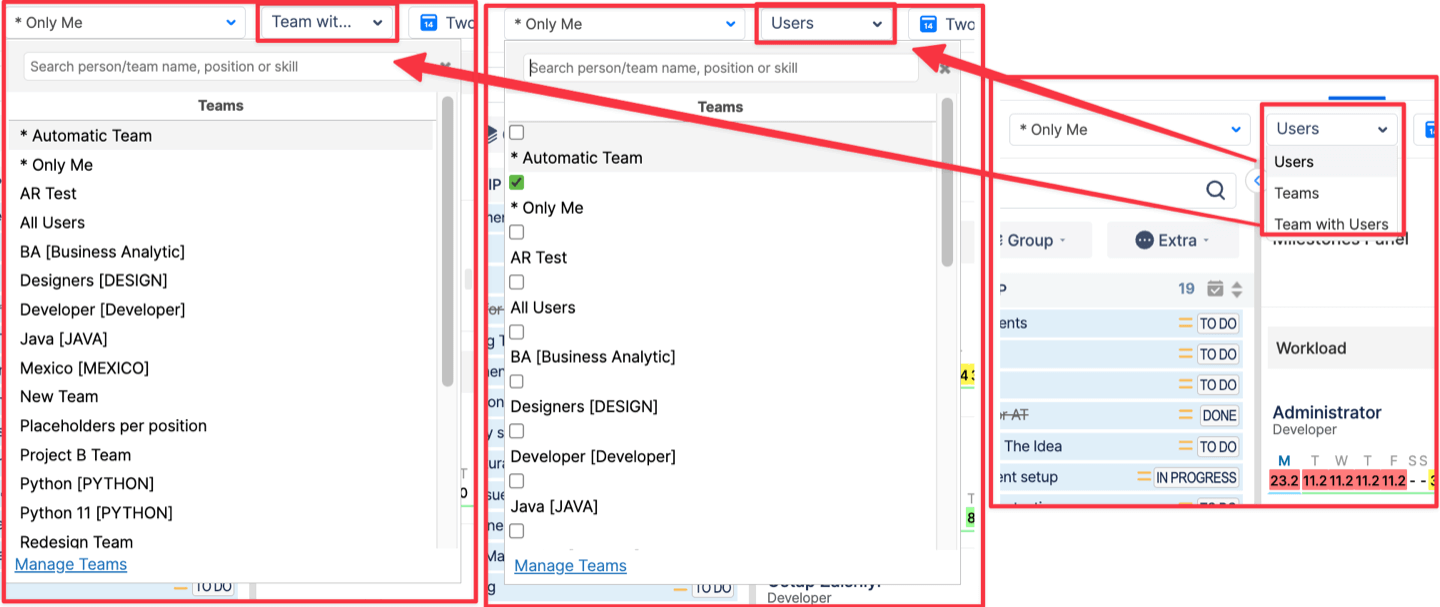1440x607 pixels.
Task: Open the Team with... mode dropdown
Action: pos(327,22)
